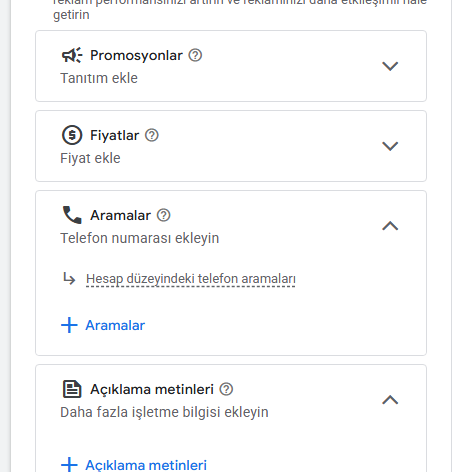Screen dimensions: 454x472
Task: Click the Promosyonlar megaphone icon
Action: pos(72,55)
